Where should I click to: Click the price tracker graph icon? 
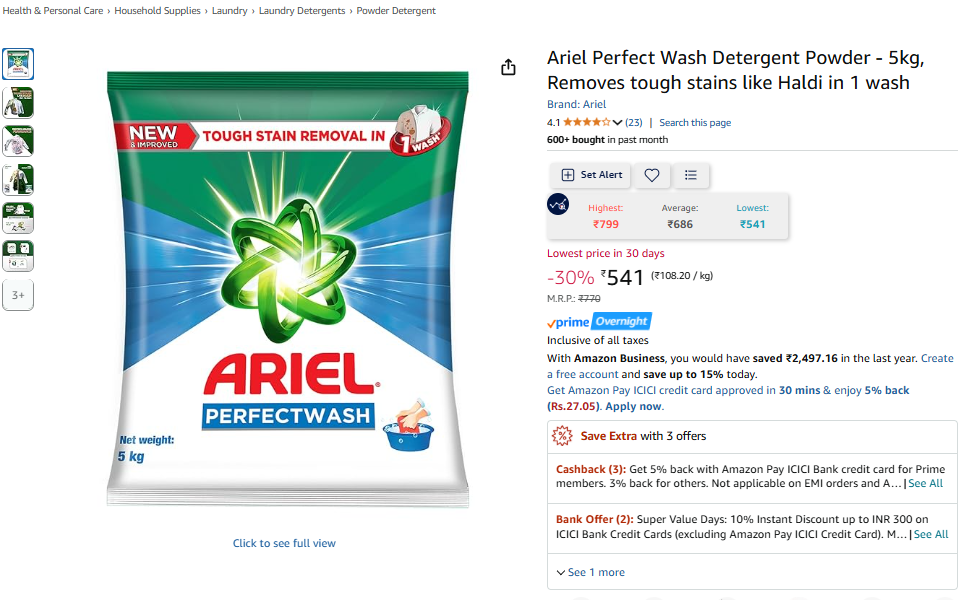[558, 204]
